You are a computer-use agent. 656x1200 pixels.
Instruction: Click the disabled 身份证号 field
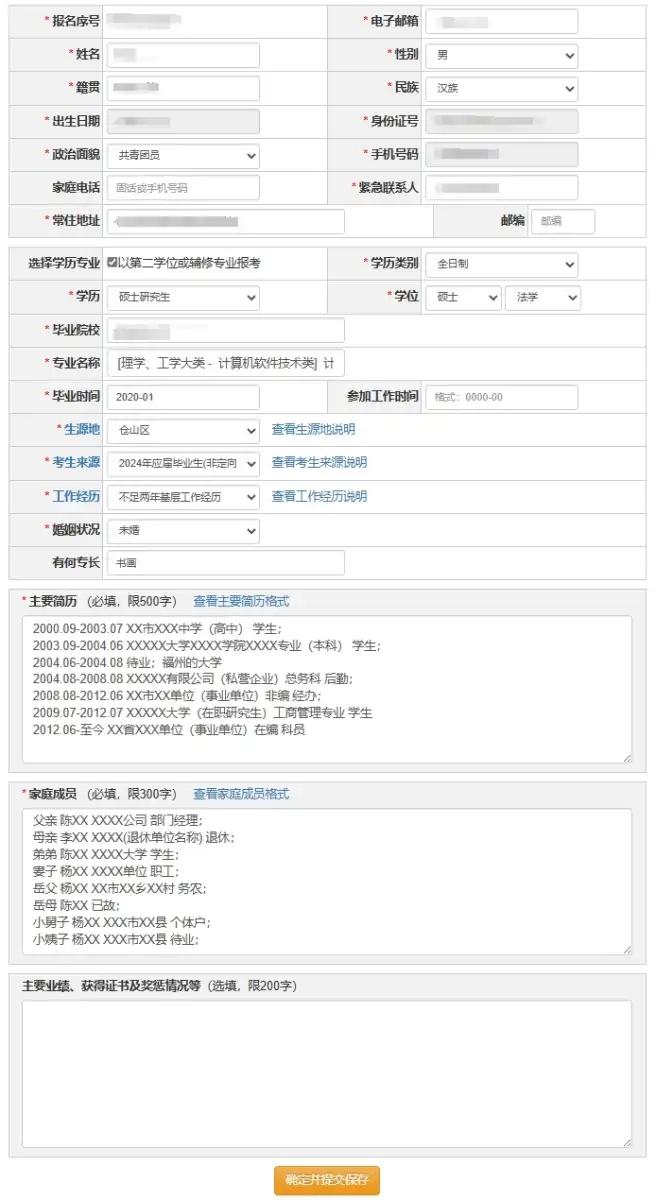coord(501,121)
